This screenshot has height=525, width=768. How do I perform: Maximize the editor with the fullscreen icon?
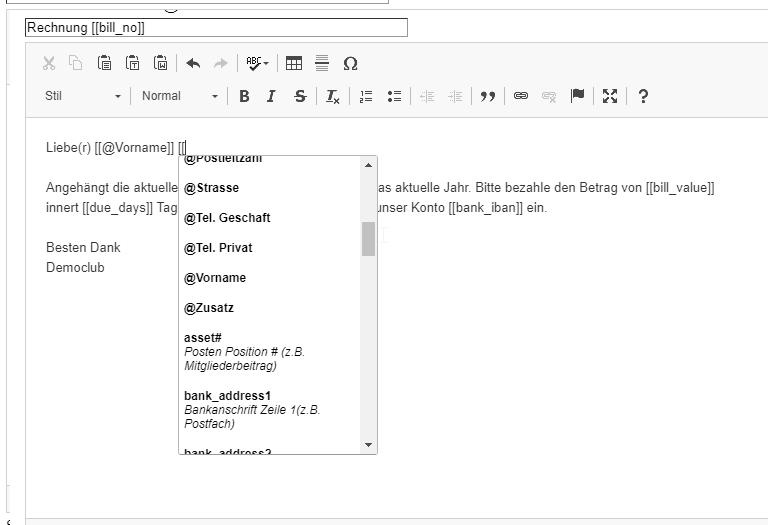(x=610, y=96)
